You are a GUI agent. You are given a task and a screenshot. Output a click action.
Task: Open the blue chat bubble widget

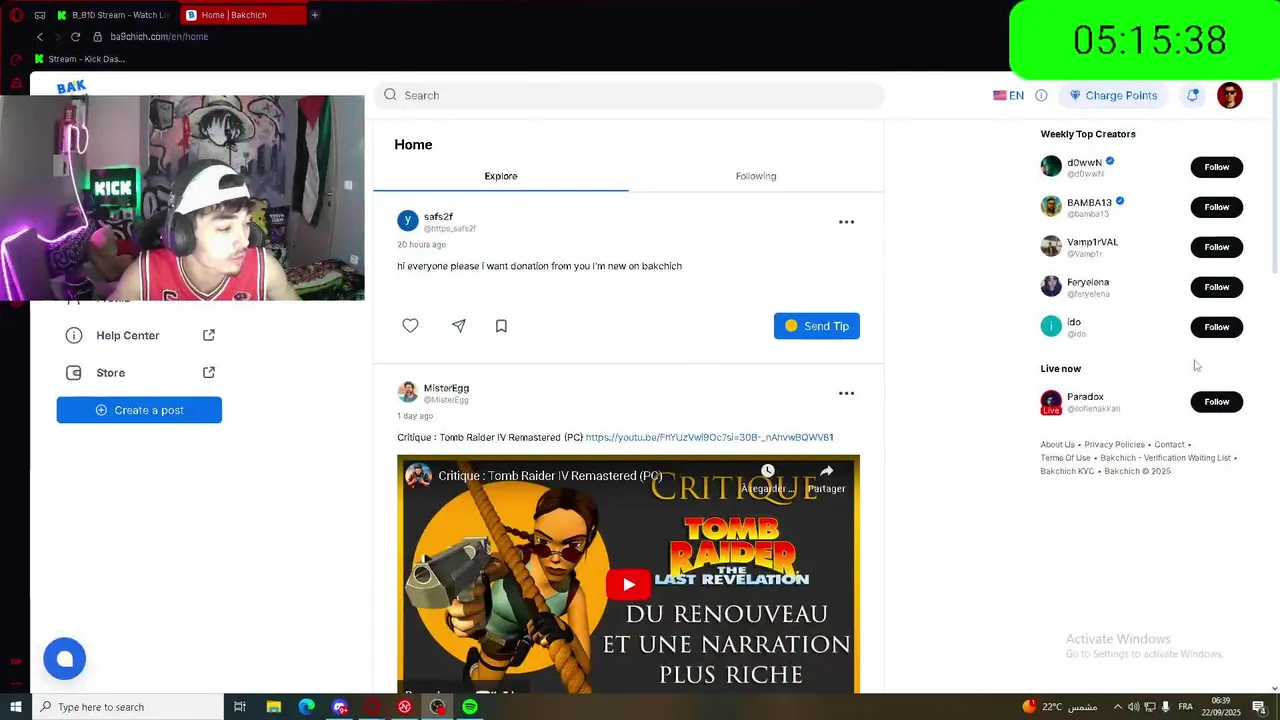tap(64, 659)
